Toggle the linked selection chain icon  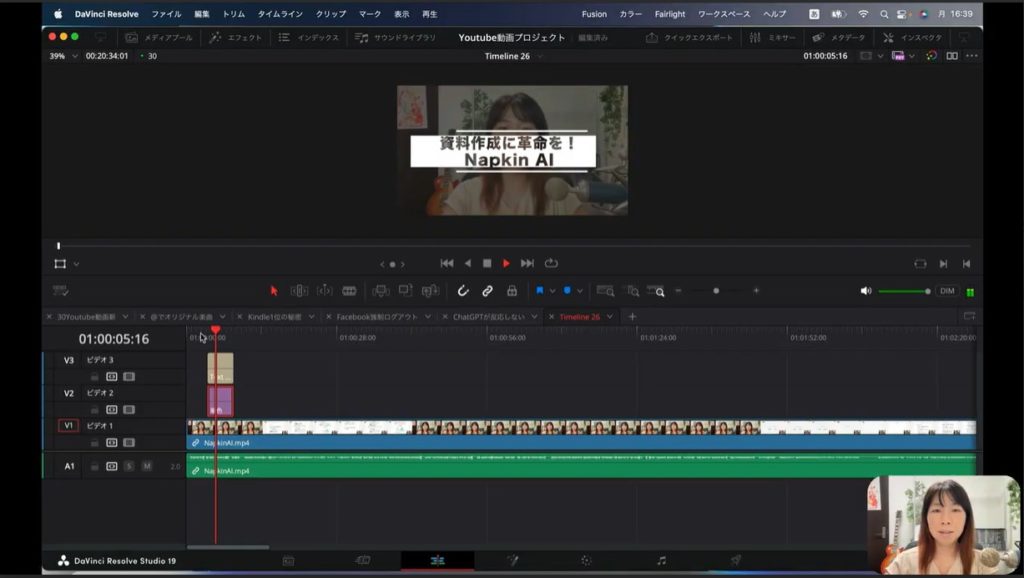coord(487,291)
